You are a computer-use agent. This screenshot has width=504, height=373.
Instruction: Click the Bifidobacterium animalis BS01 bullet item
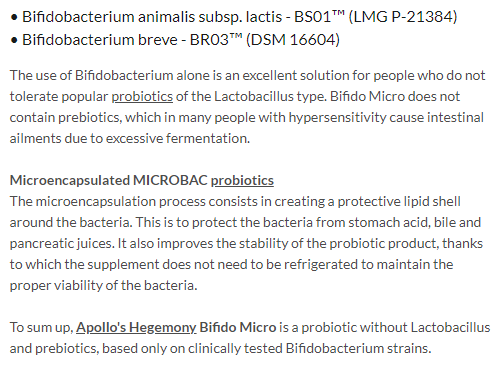click(x=234, y=17)
